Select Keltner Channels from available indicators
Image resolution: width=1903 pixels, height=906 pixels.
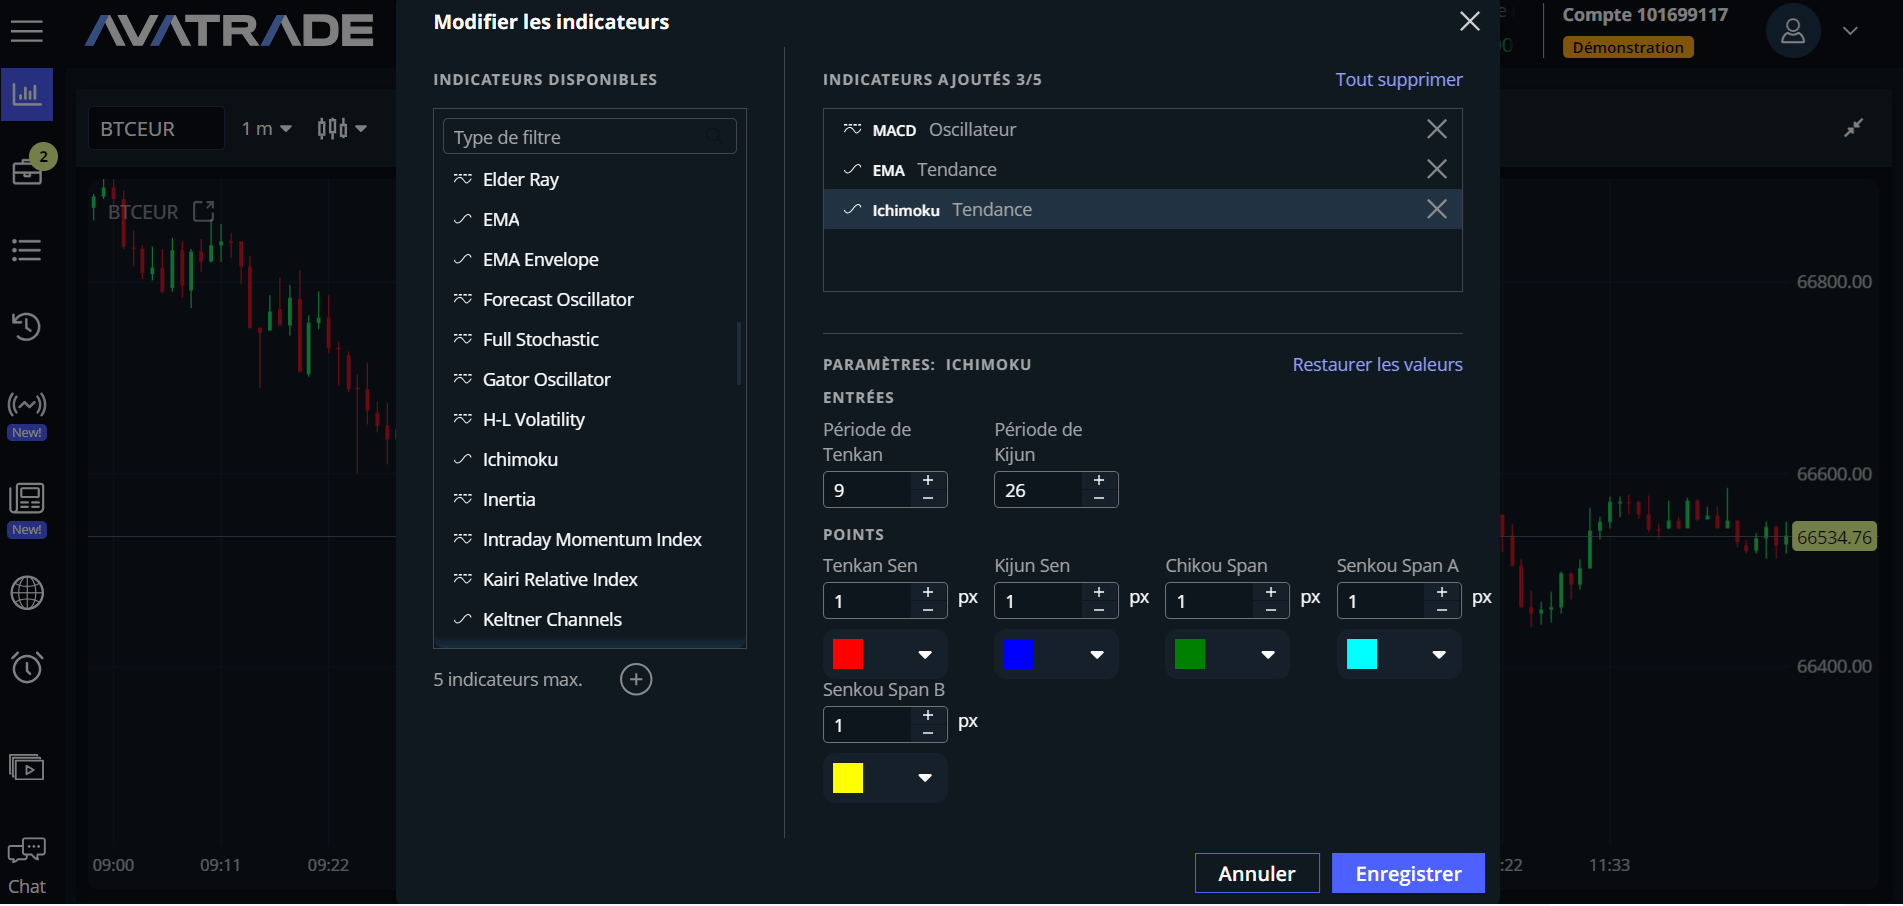coord(552,619)
